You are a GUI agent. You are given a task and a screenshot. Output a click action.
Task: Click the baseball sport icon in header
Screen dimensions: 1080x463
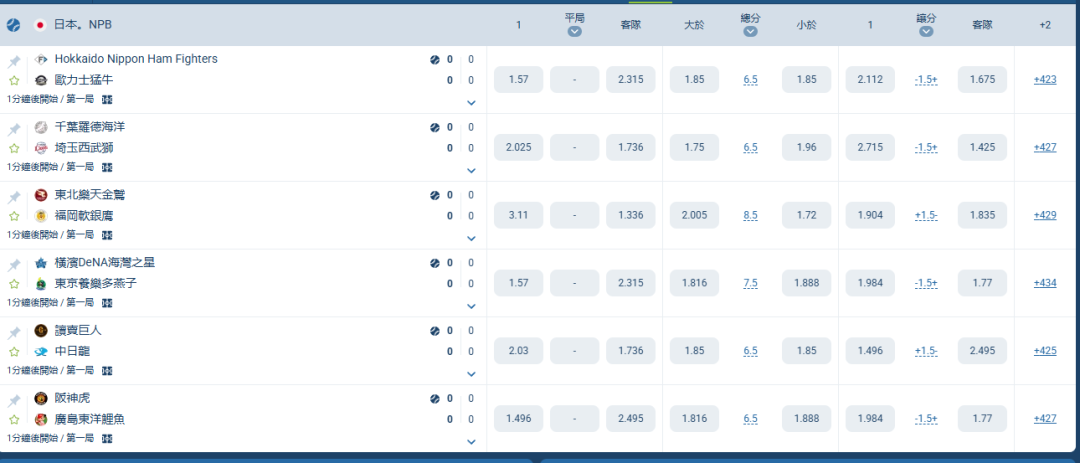tap(13, 25)
